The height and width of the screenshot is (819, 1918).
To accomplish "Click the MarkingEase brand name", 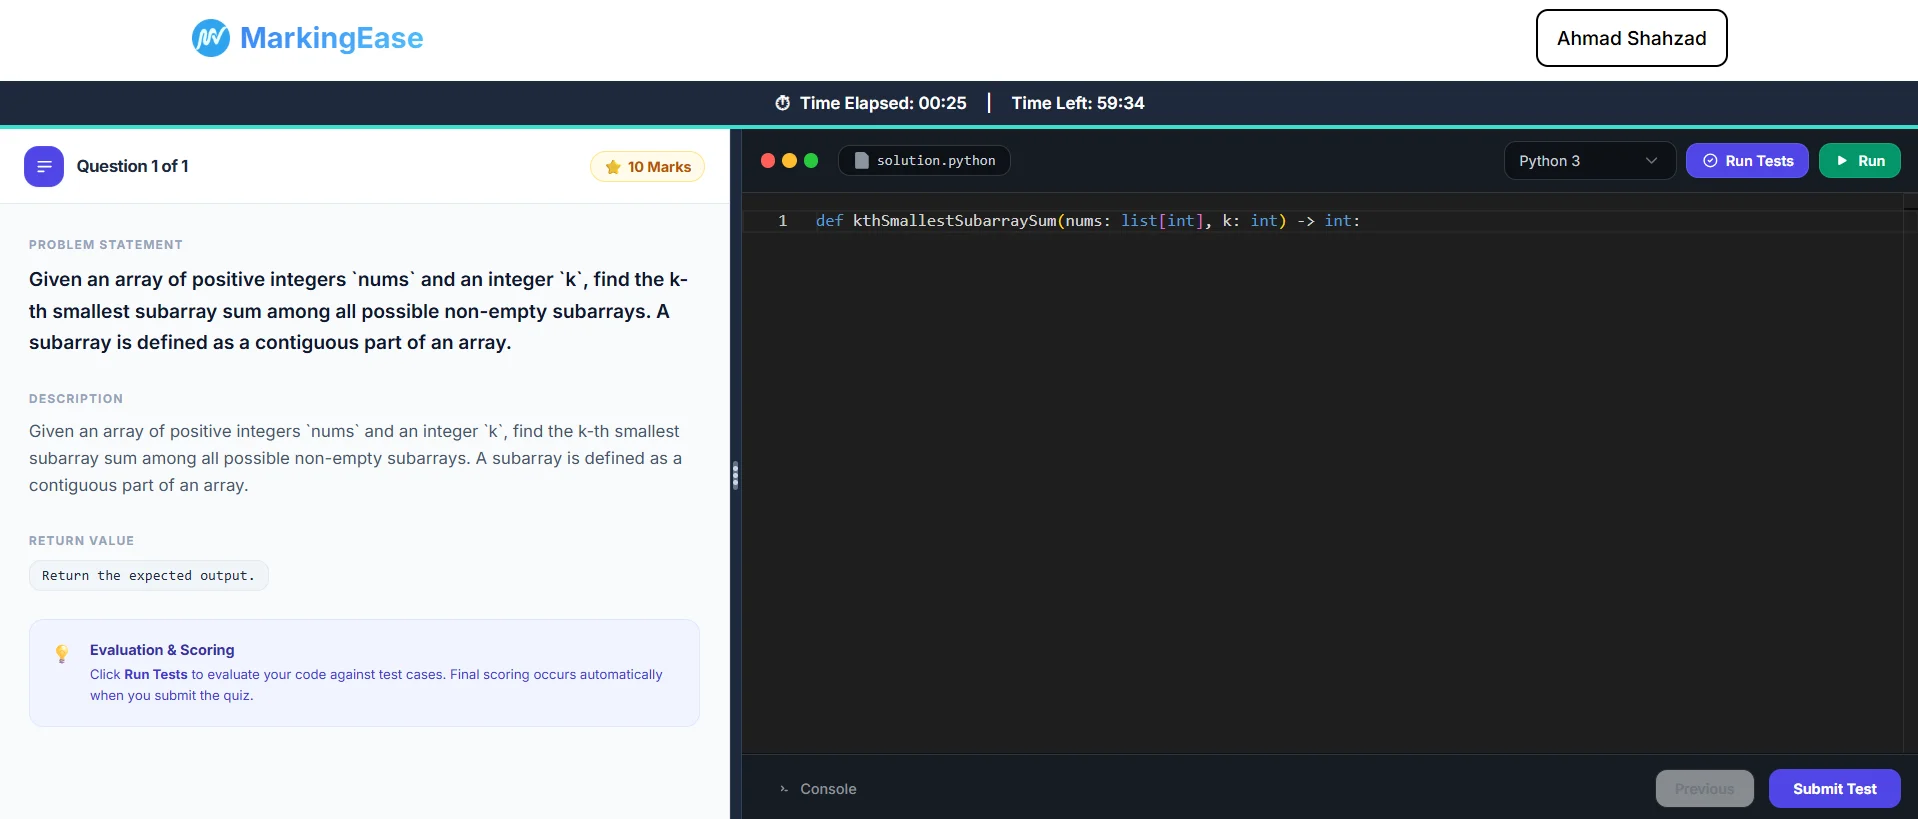I will (x=331, y=38).
